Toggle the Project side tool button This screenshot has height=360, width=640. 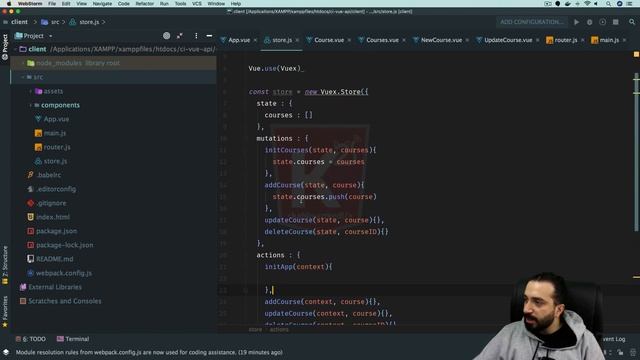point(5,47)
